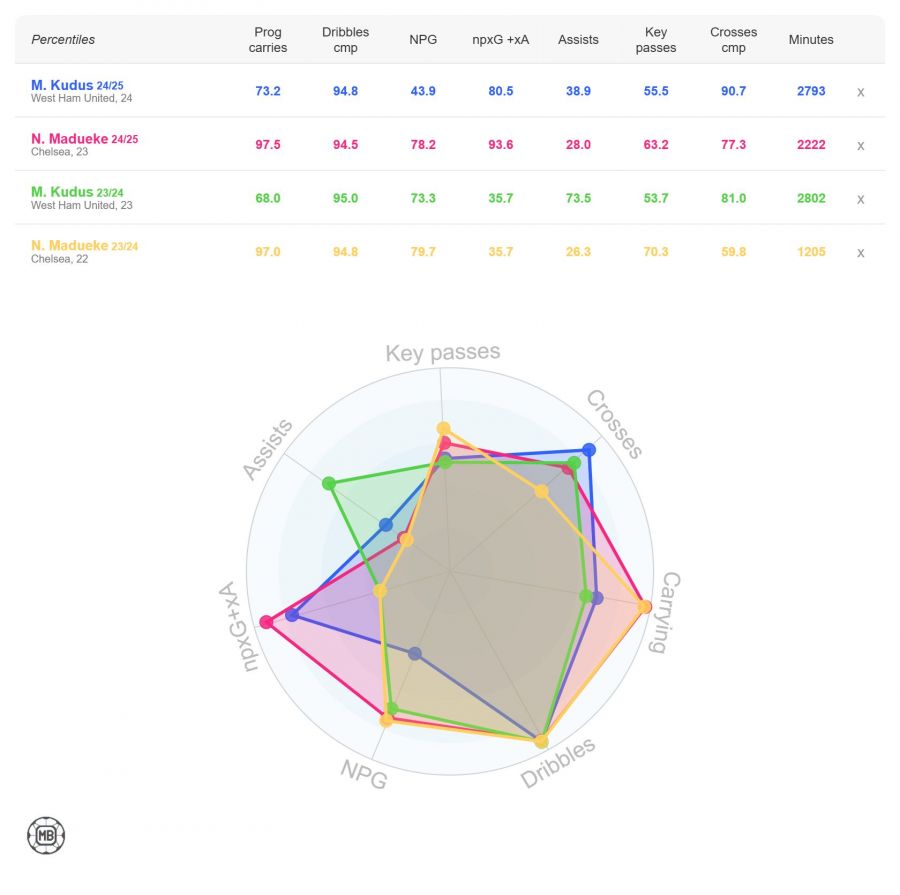
Task: Click the npxG +xA column header
Action: coord(501,40)
